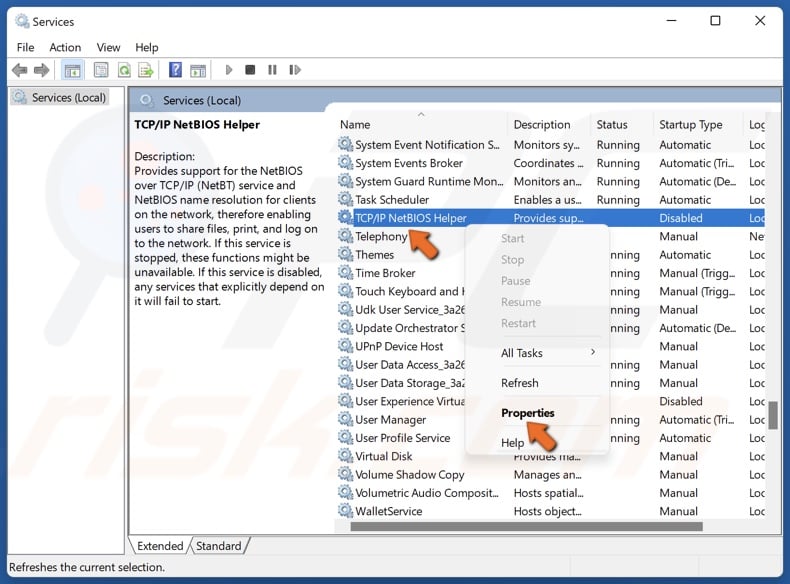Choose Help in the context menu
Viewport: 790px width, 584px height.
tap(512, 442)
